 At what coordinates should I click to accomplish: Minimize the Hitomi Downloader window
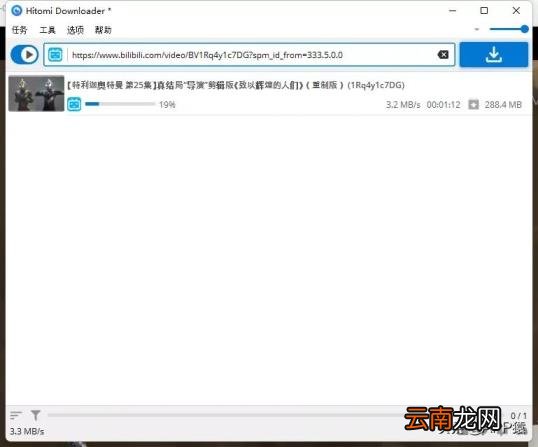(x=453, y=11)
